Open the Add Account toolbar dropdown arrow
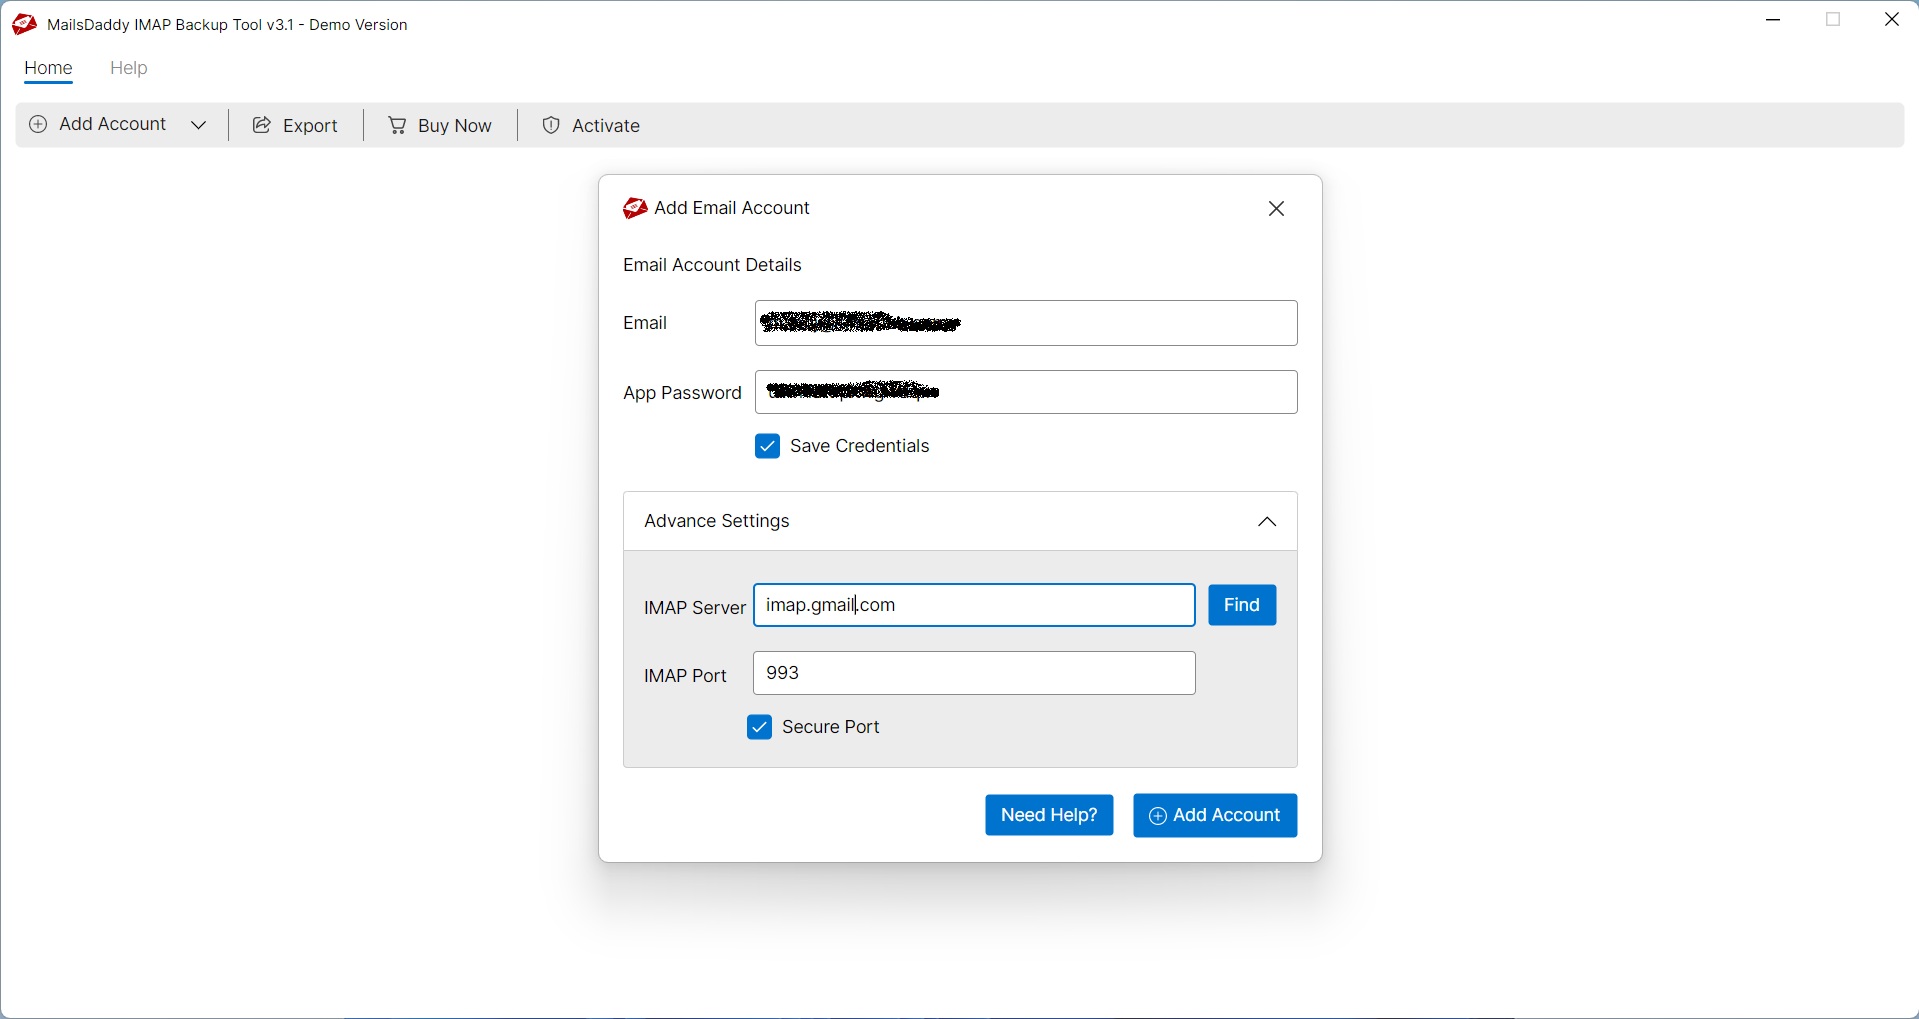The height and width of the screenshot is (1019, 1919). pyautogui.click(x=199, y=125)
